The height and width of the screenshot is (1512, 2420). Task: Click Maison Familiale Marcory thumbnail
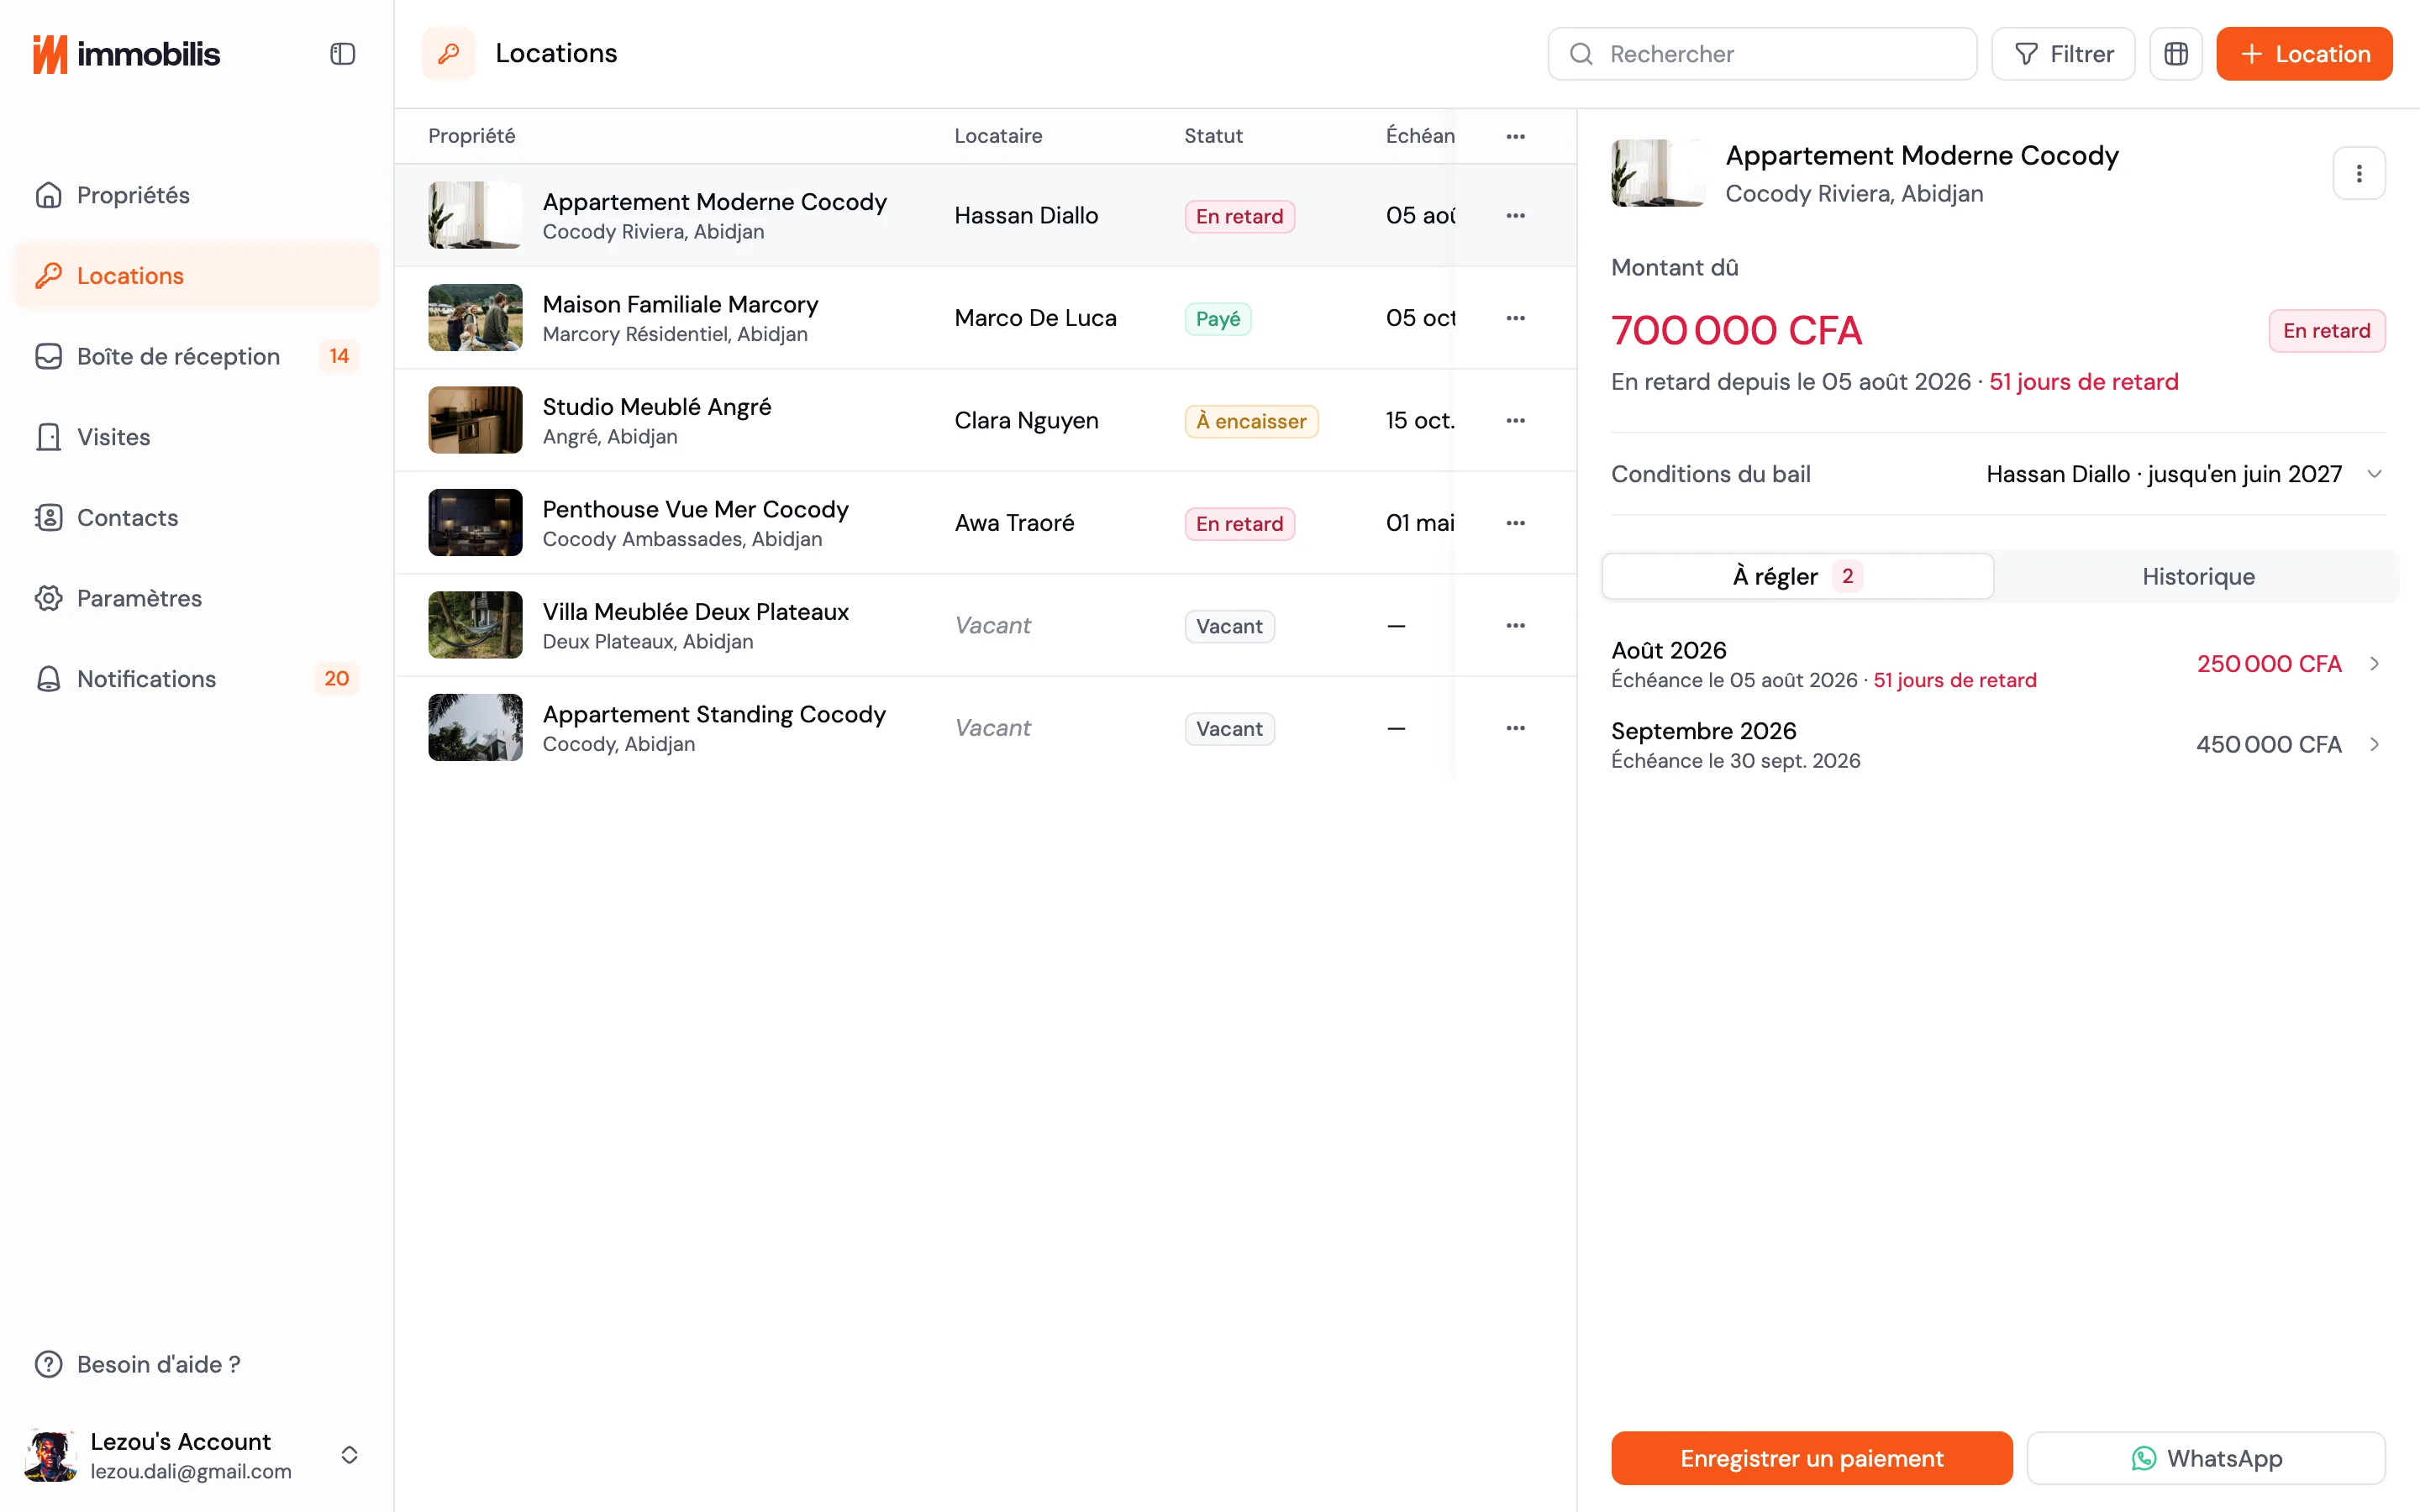475,318
